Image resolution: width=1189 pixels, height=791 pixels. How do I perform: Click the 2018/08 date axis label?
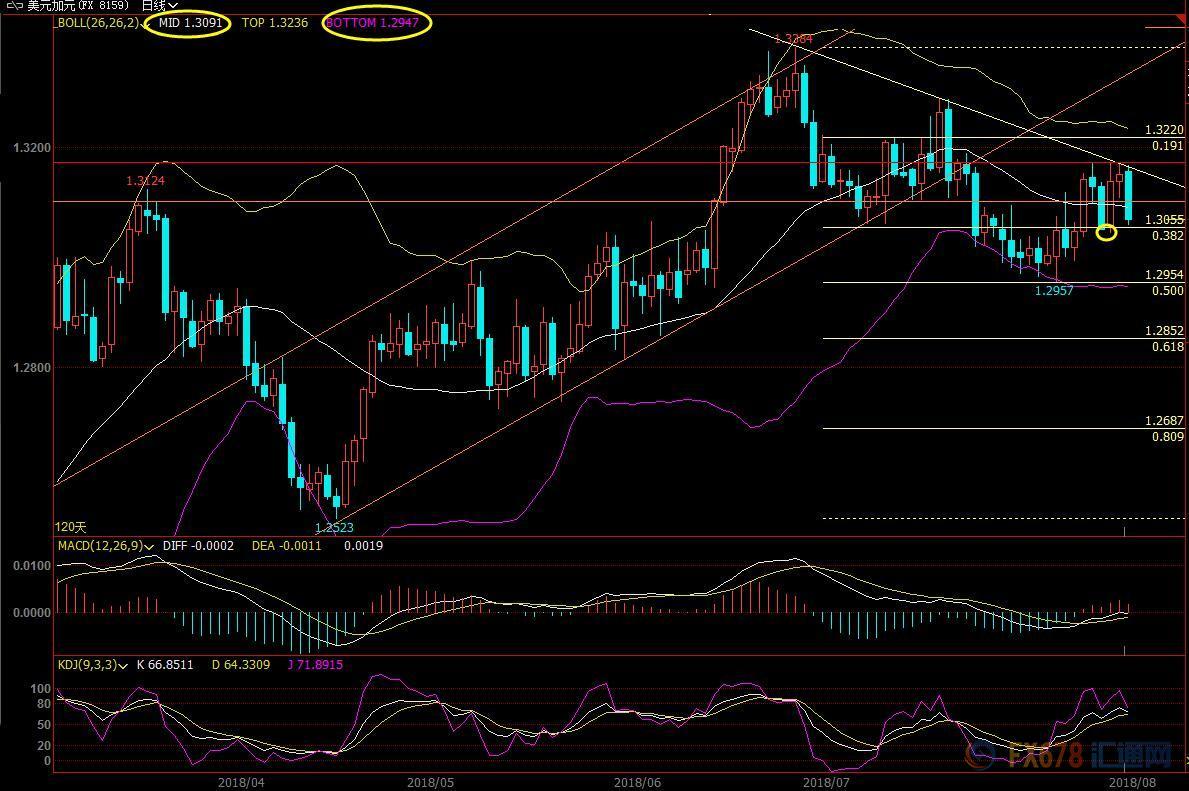(x=1132, y=782)
